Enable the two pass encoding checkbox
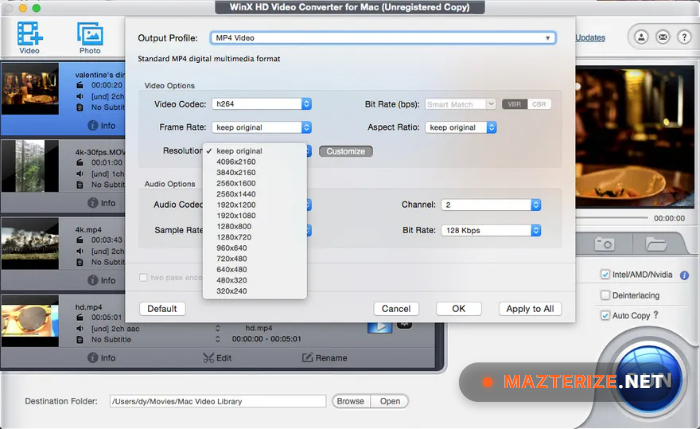This screenshot has width=700, height=429. tap(143, 278)
